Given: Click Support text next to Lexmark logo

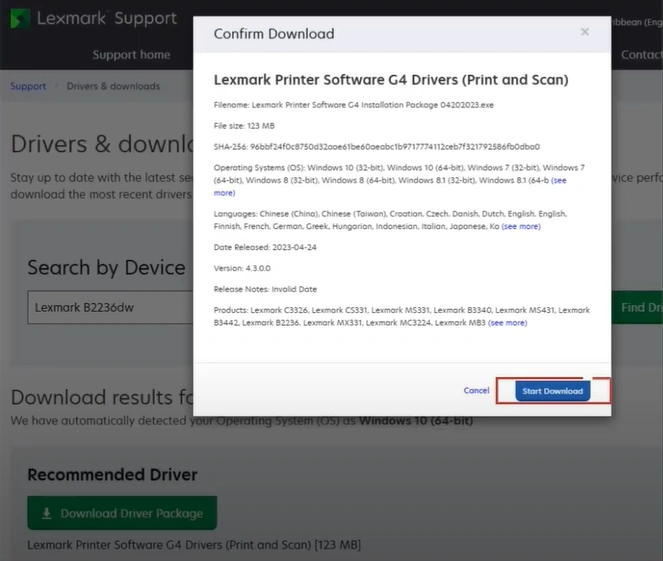Looking at the screenshot, I should click(145, 19).
